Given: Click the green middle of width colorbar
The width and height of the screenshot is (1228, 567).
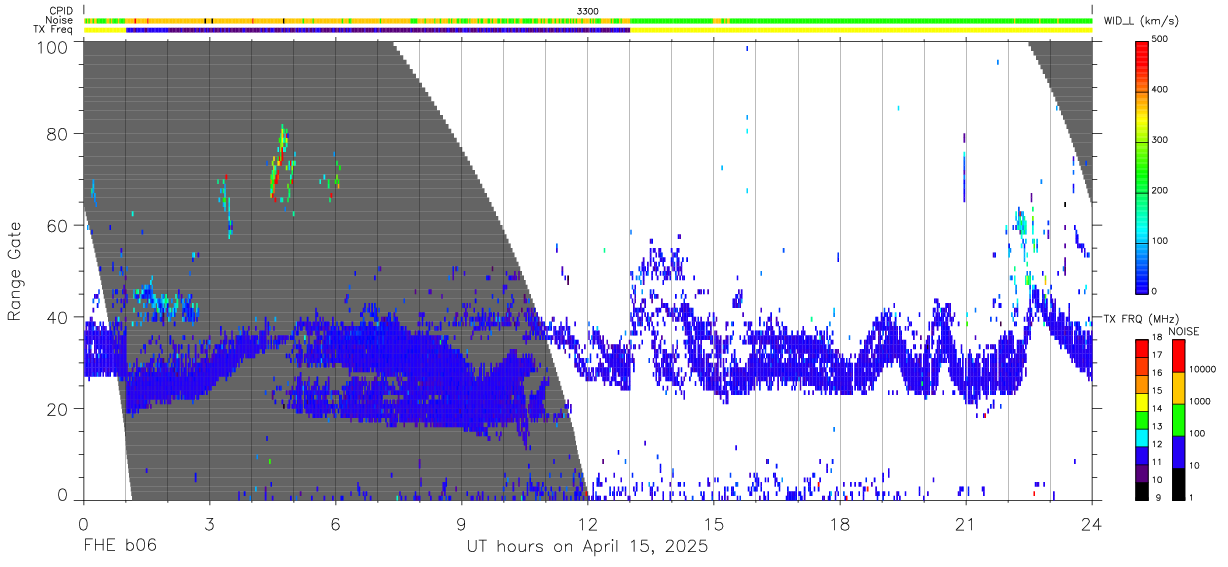Looking at the screenshot, I should [1143, 170].
